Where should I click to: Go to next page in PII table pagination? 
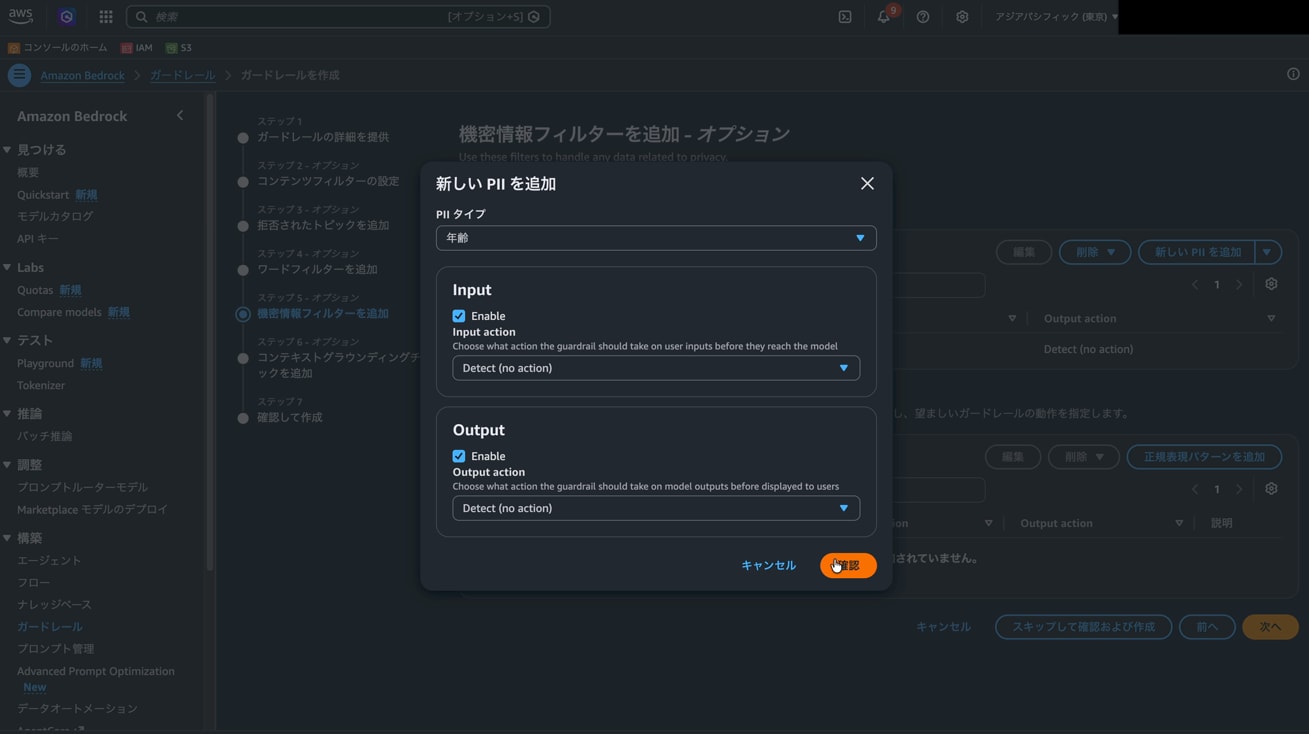click(1239, 285)
